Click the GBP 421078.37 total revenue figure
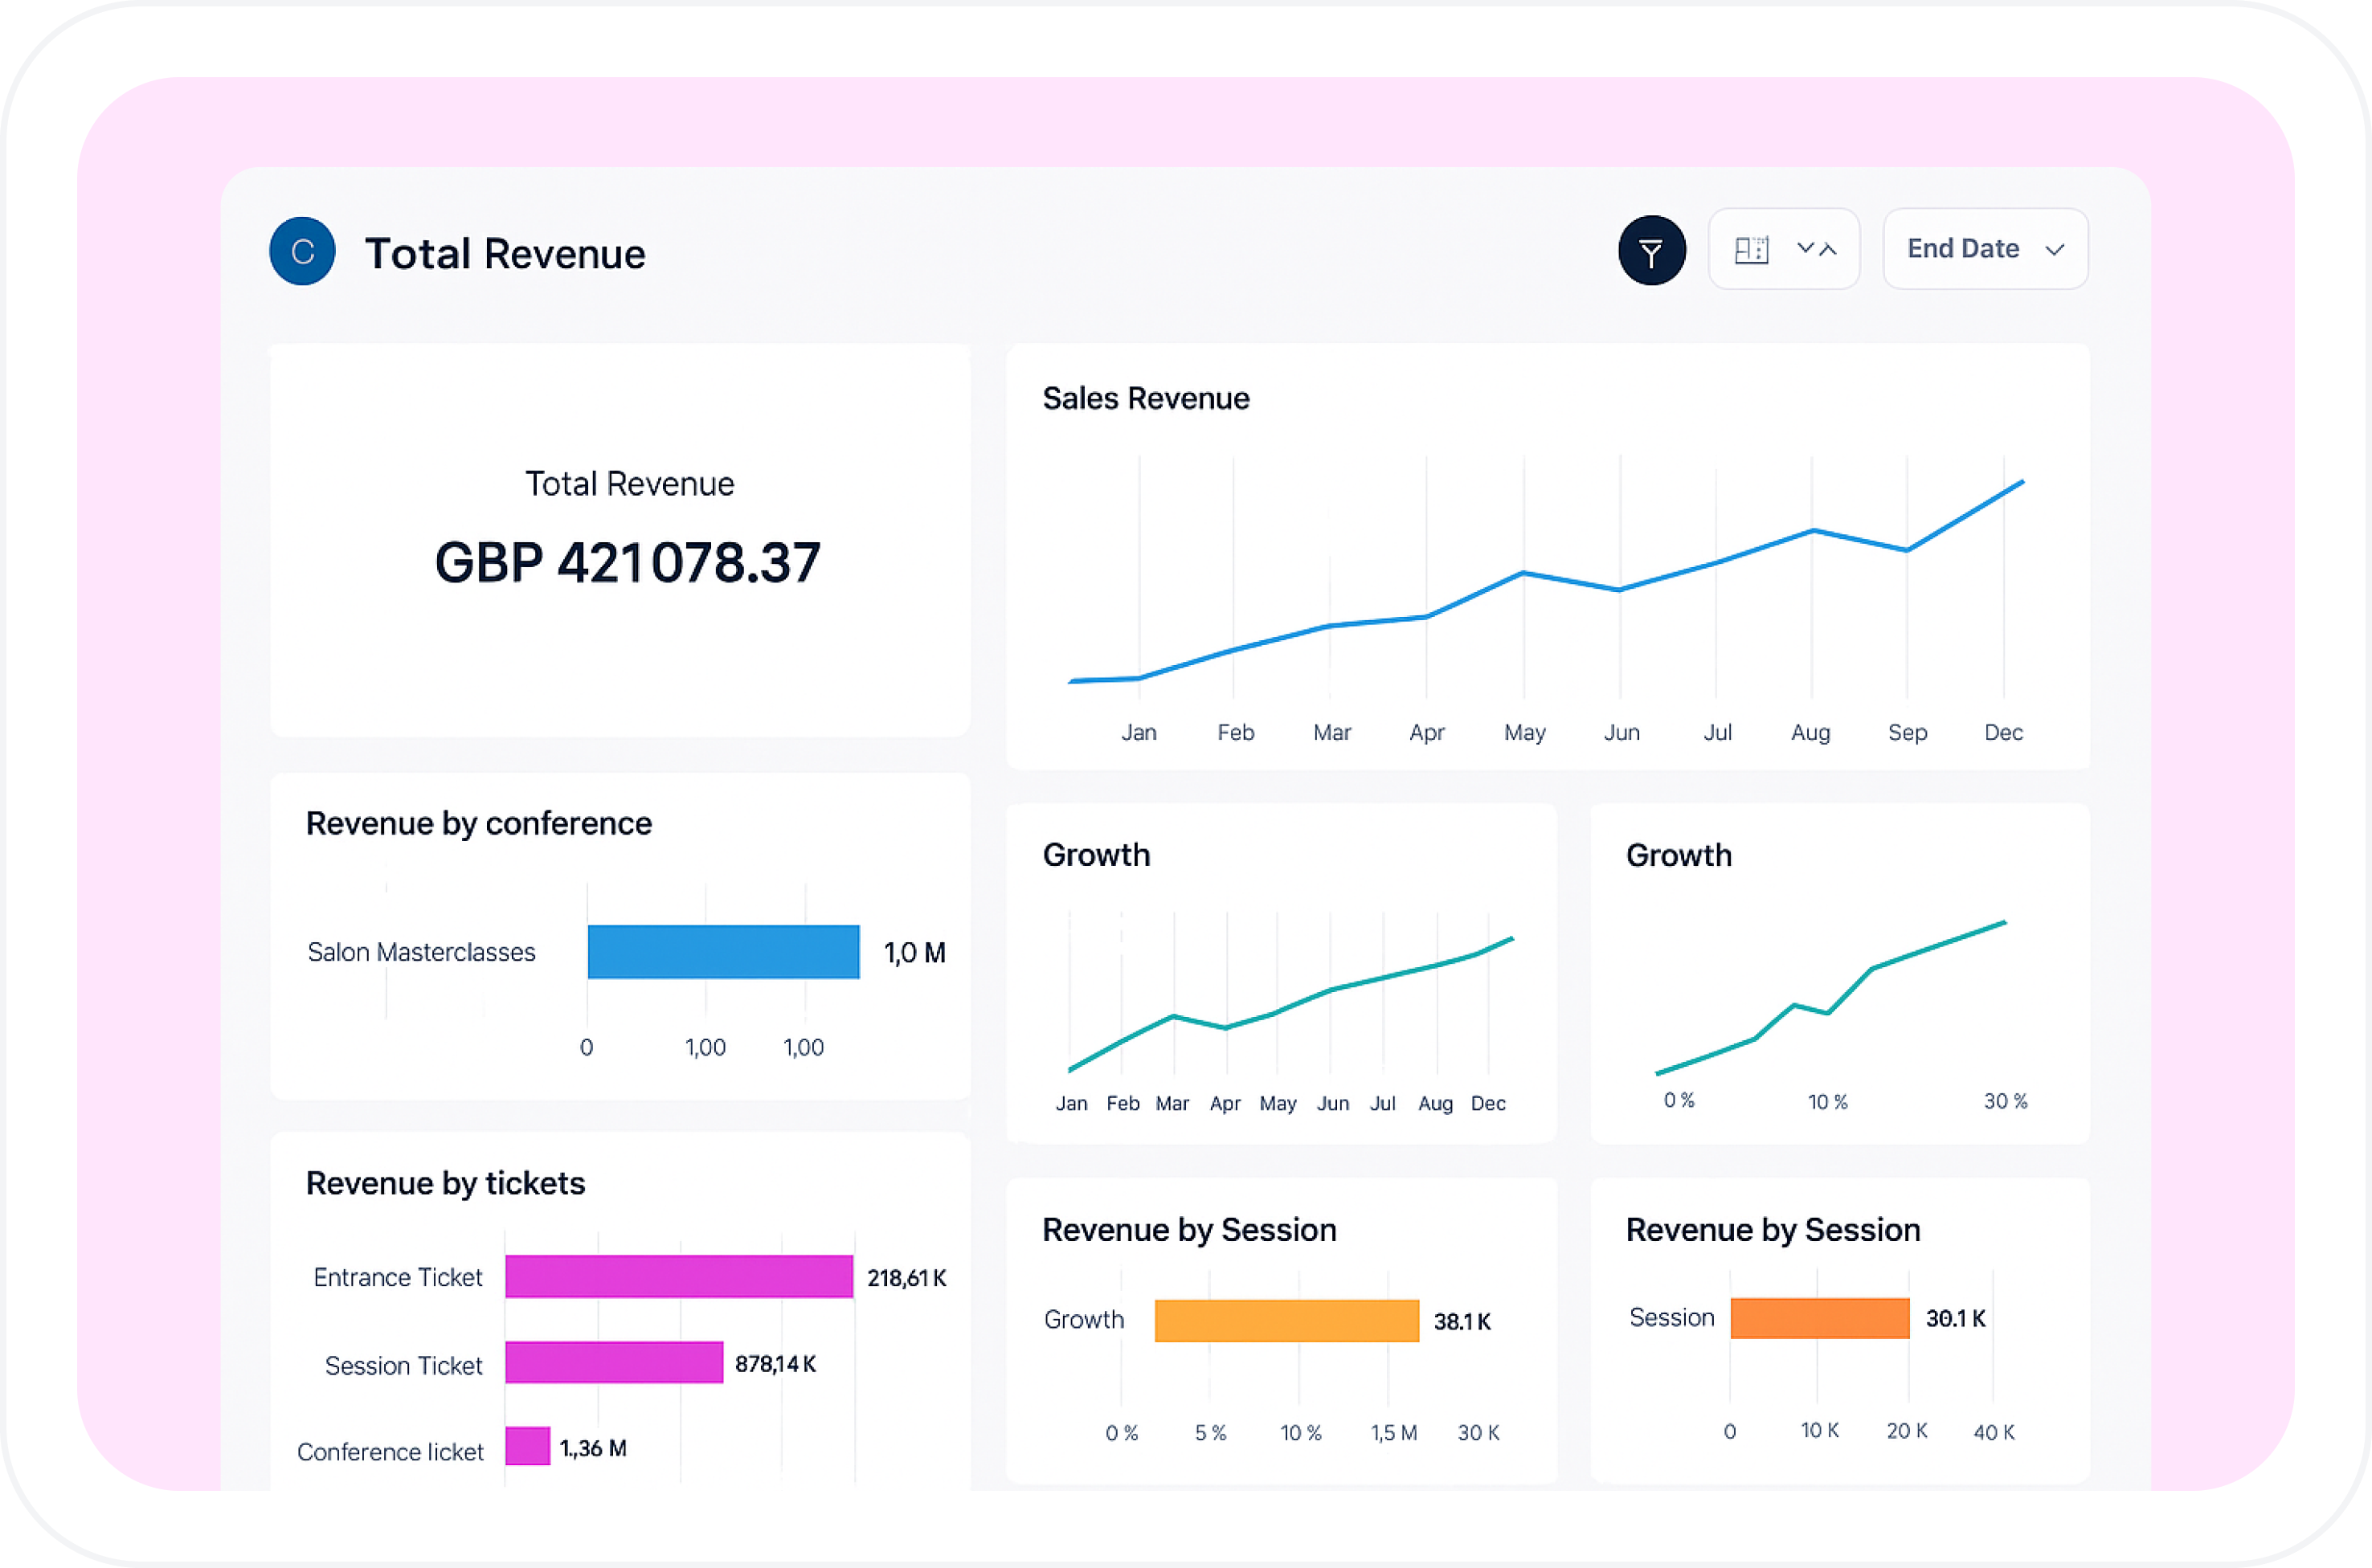The height and width of the screenshot is (1568, 2372). [x=627, y=562]
